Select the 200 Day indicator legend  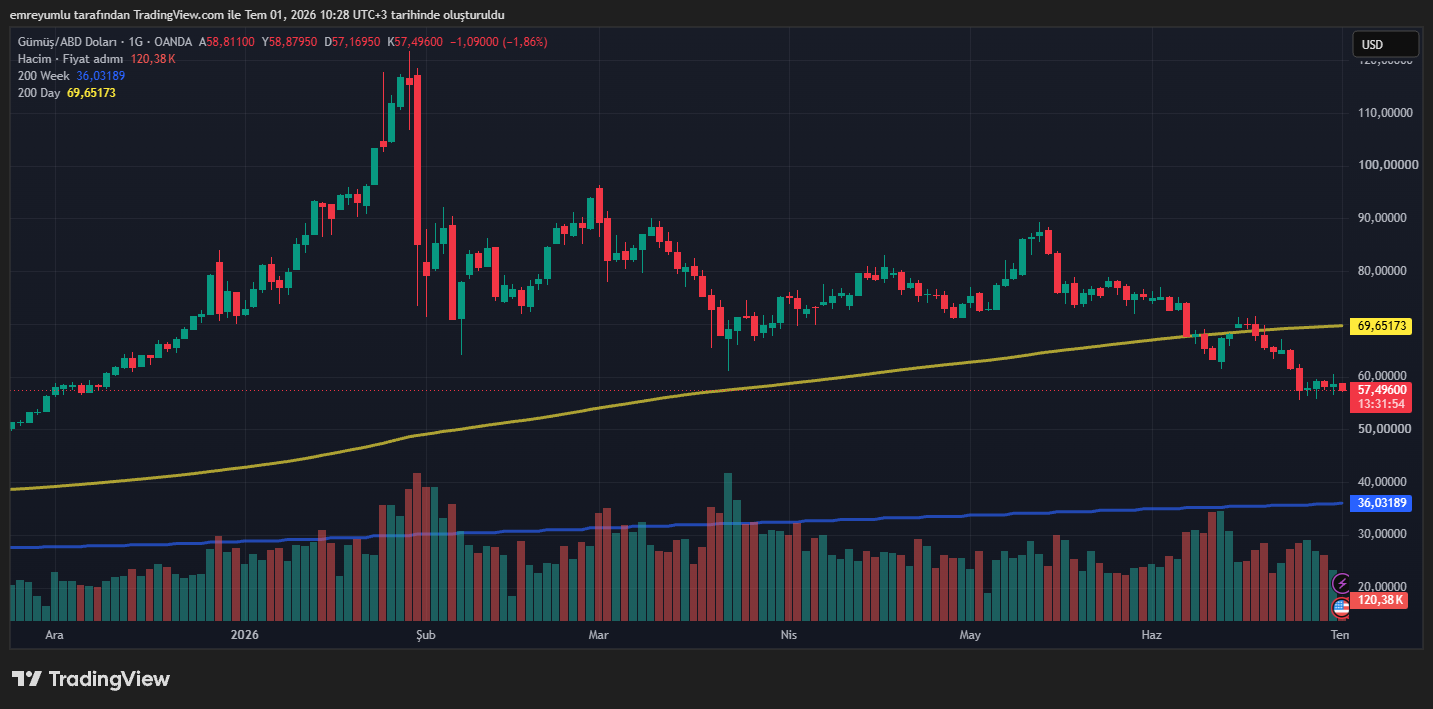(x=39, y=93)
